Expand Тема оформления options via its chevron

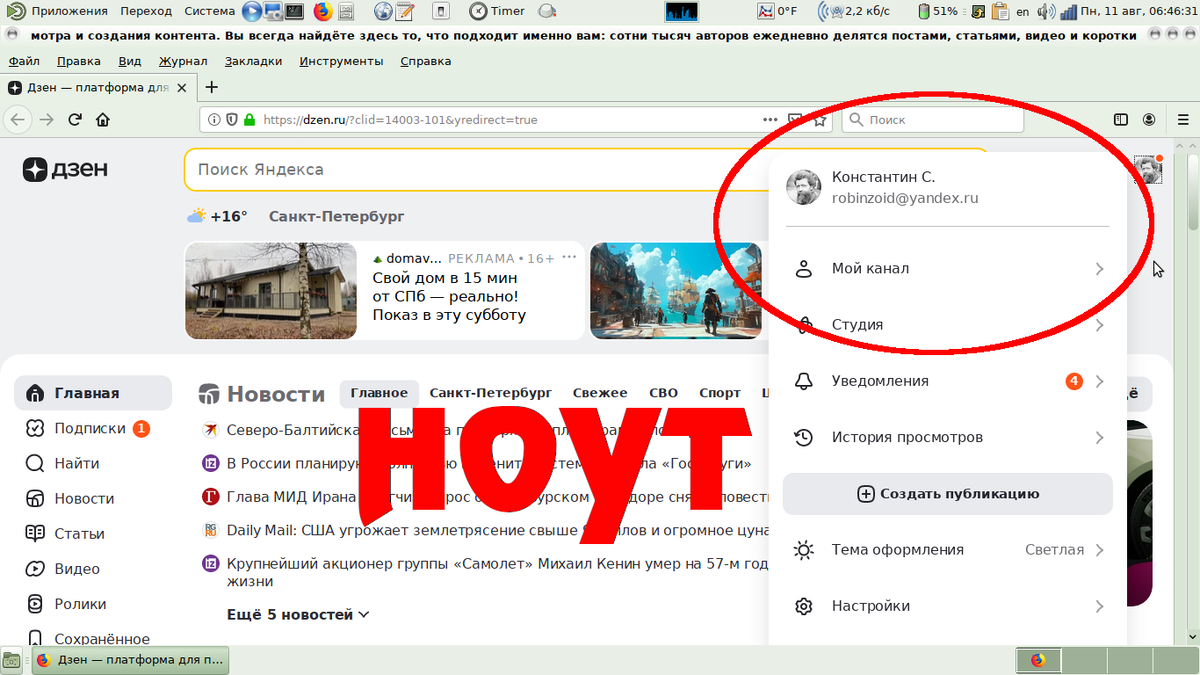pos(1098,550)
